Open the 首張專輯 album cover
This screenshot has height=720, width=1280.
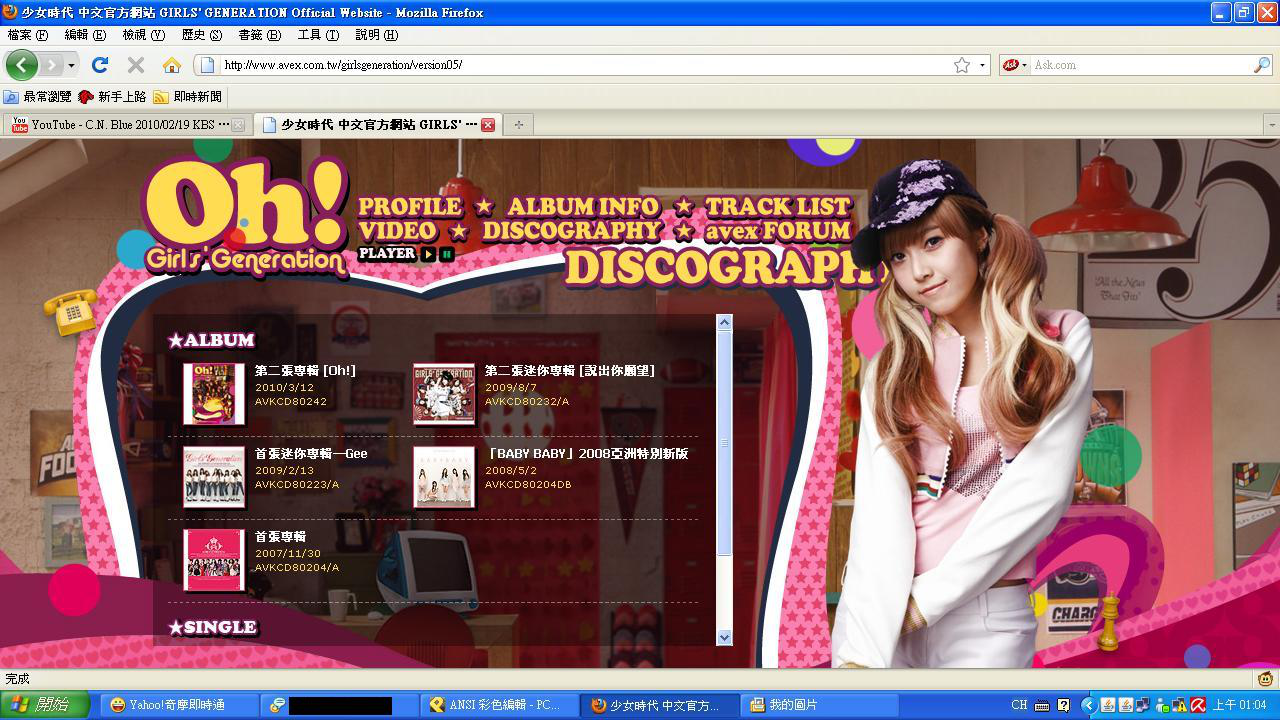tap(214, 560)
